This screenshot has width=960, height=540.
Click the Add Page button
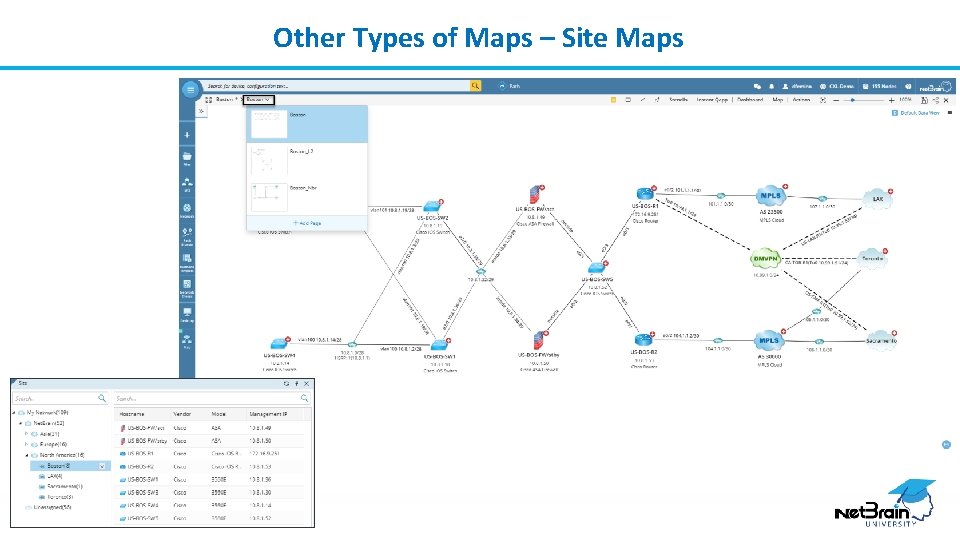point(307,223)
